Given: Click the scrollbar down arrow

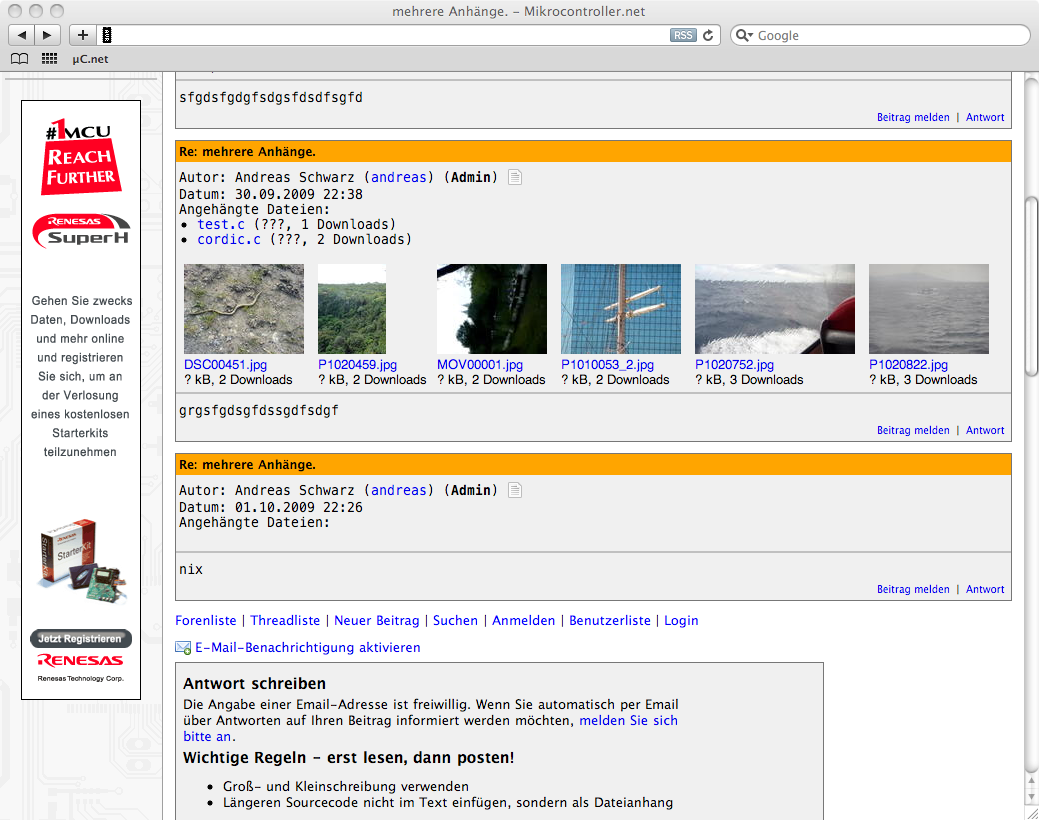Looking at the screenshot, I should pos(1031,796).
